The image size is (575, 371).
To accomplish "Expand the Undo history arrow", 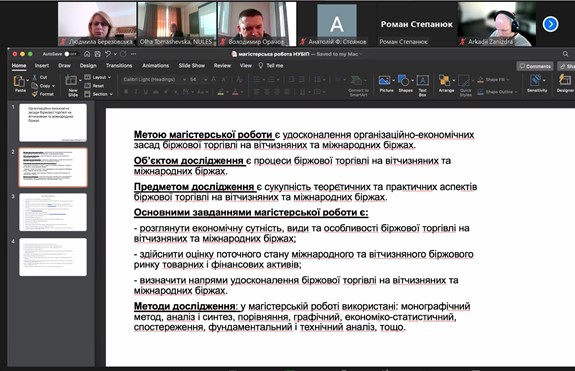I will coord(115,54).
